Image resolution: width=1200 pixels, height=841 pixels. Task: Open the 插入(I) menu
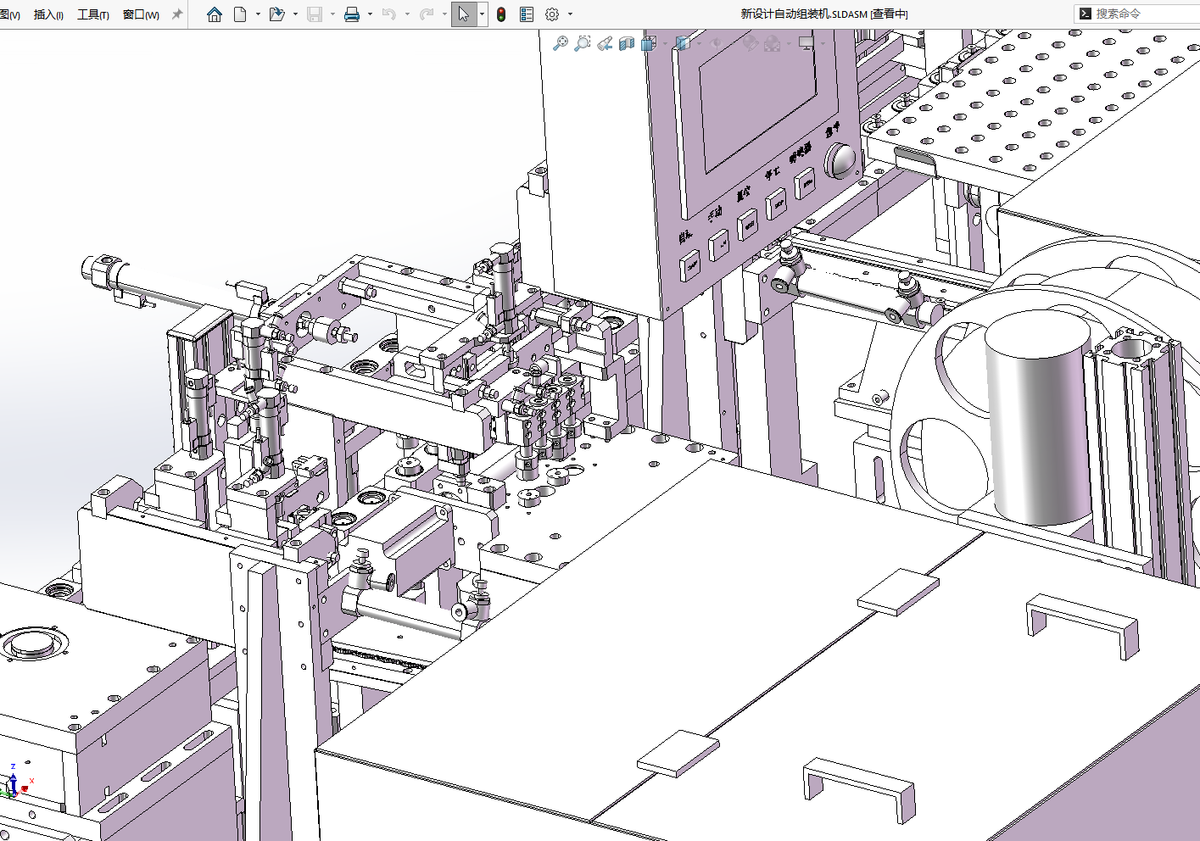[x=49, y=15]
